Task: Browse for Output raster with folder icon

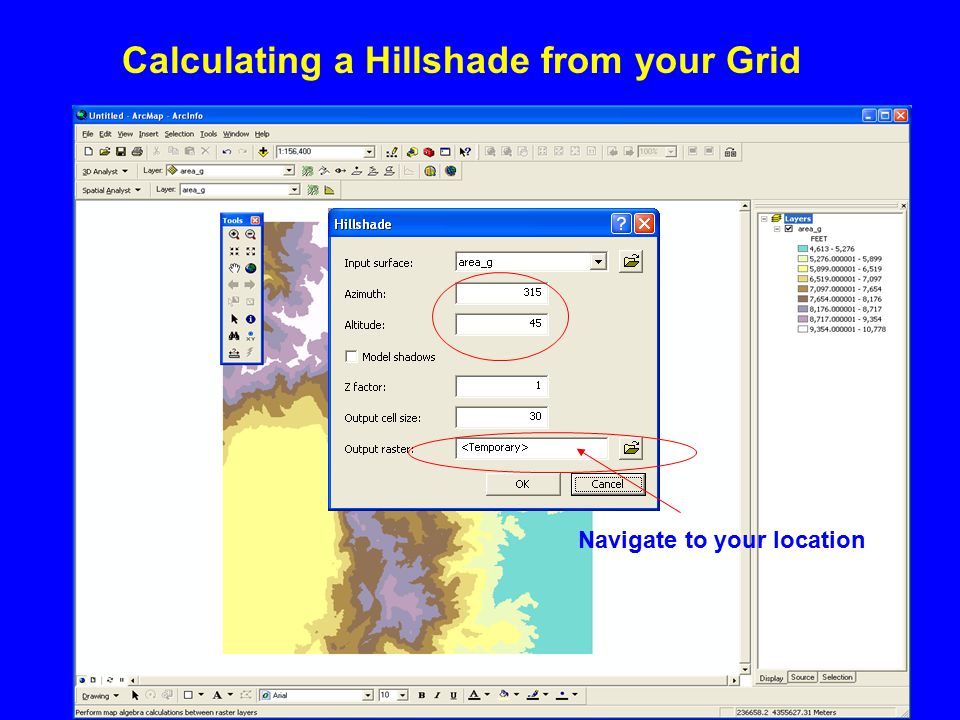Action: (x=631, y=448)
